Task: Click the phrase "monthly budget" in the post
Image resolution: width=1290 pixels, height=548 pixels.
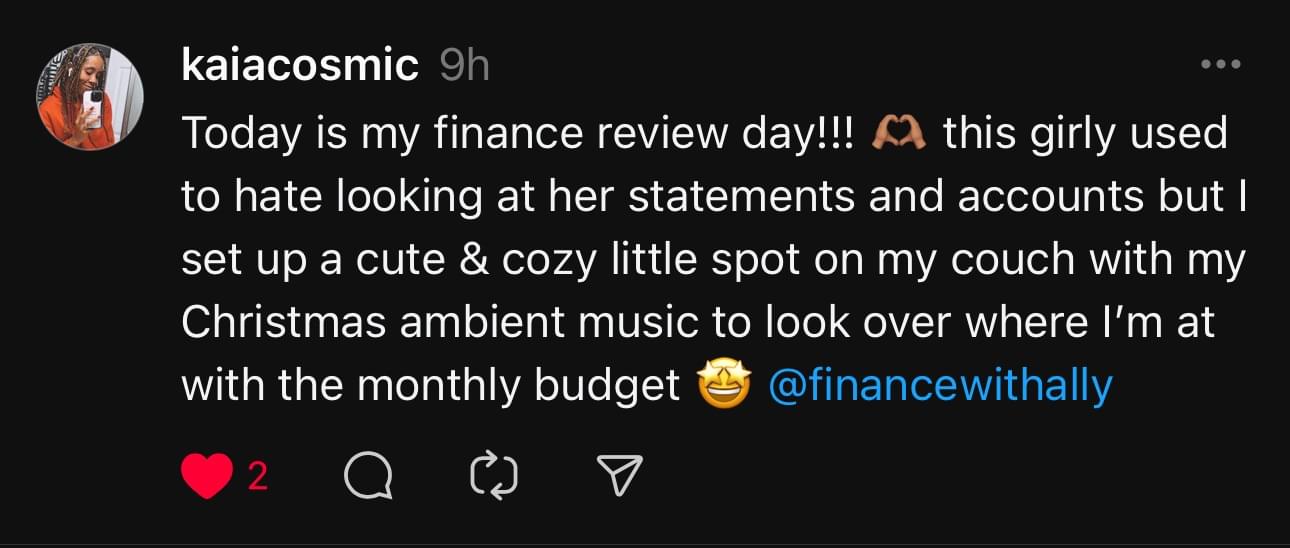Action: [519, 386]
